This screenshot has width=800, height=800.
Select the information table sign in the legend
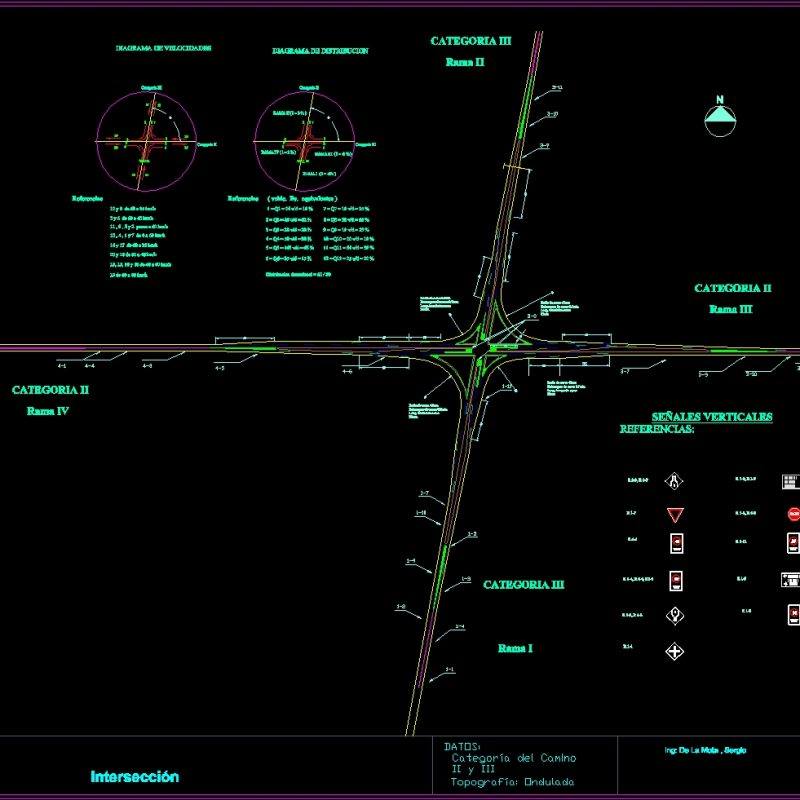791,480
